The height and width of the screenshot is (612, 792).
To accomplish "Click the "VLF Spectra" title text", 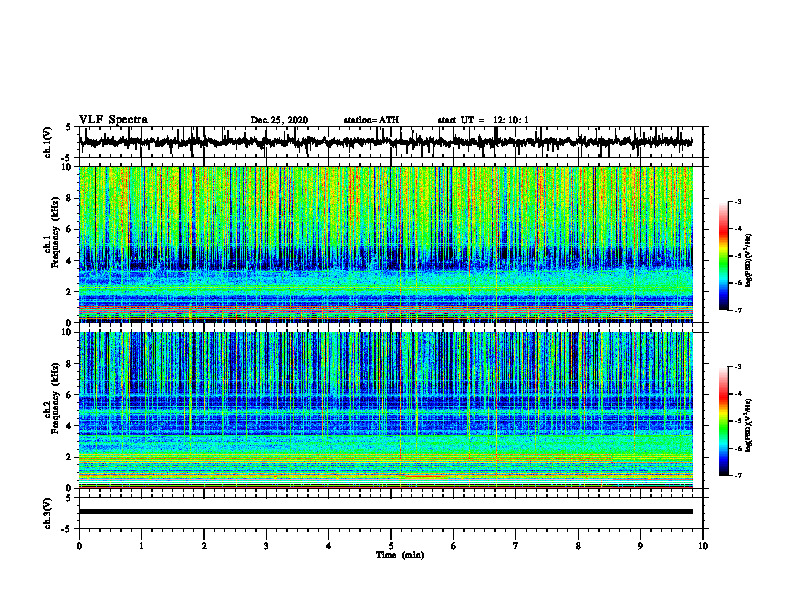I will click(113, 120).
